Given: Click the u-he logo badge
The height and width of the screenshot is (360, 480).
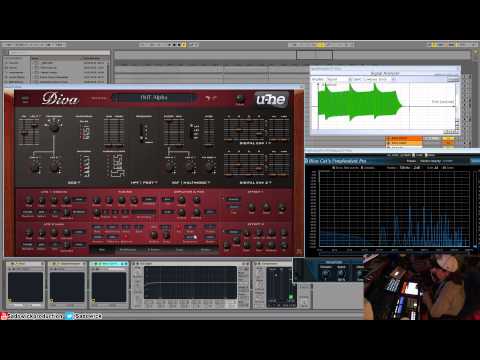Looking at the screenshot, I should pos(272,99).
